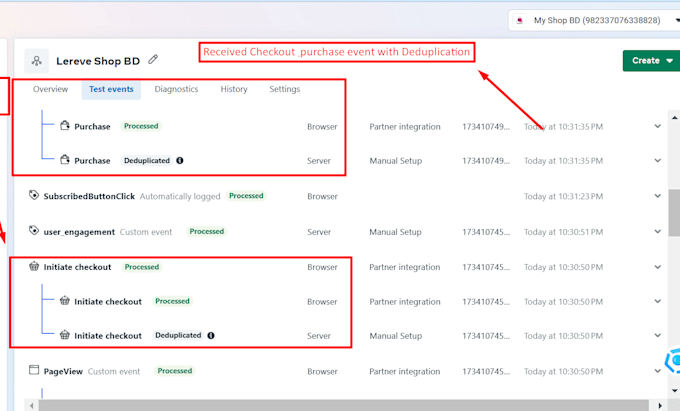Expand parent Initiate checkout row chevron
The width and height of the screenshot is (680, 411).
coord(657,267)
